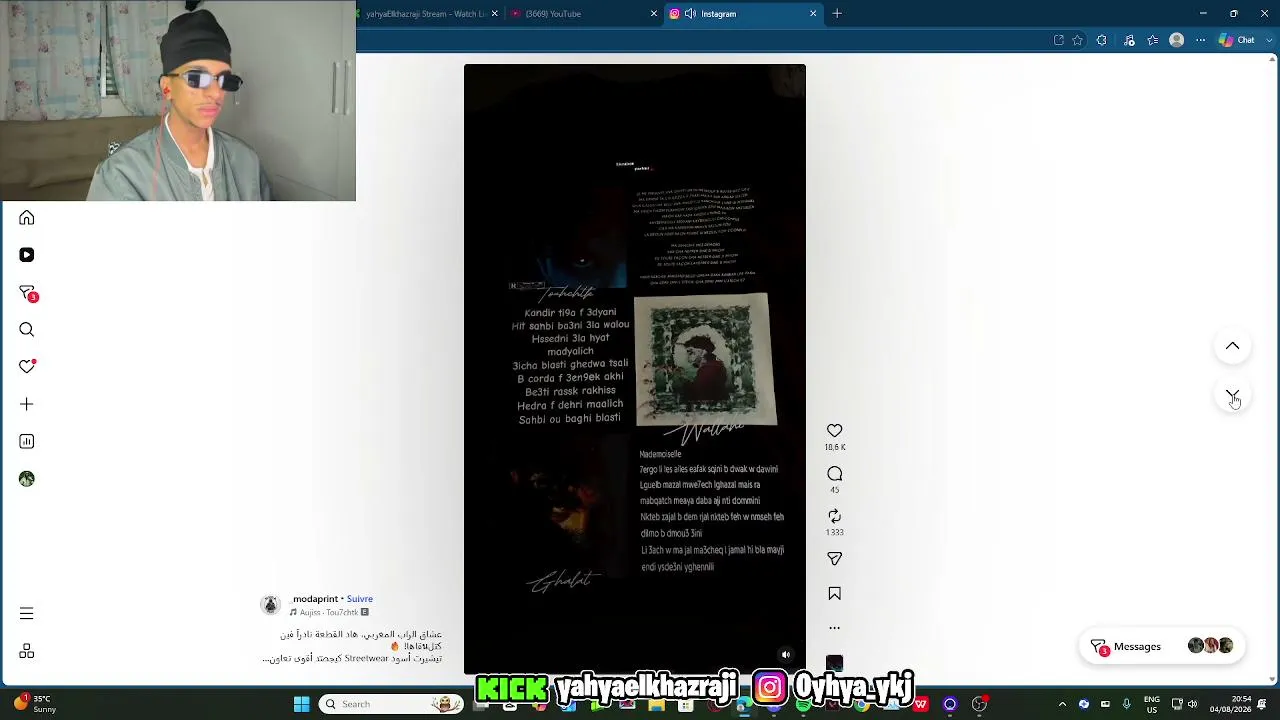Open a new browser tab

point(837,14)
